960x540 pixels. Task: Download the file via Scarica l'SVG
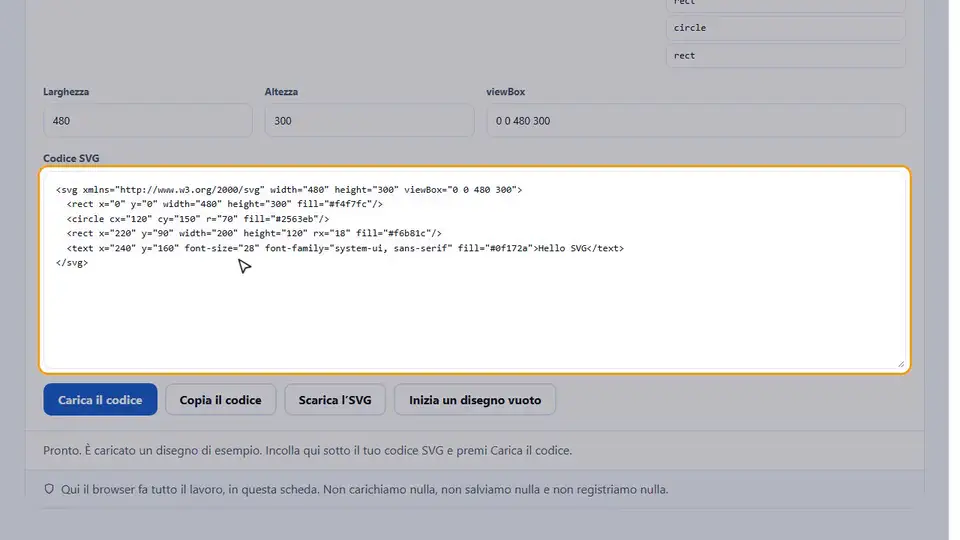(335, 400)
